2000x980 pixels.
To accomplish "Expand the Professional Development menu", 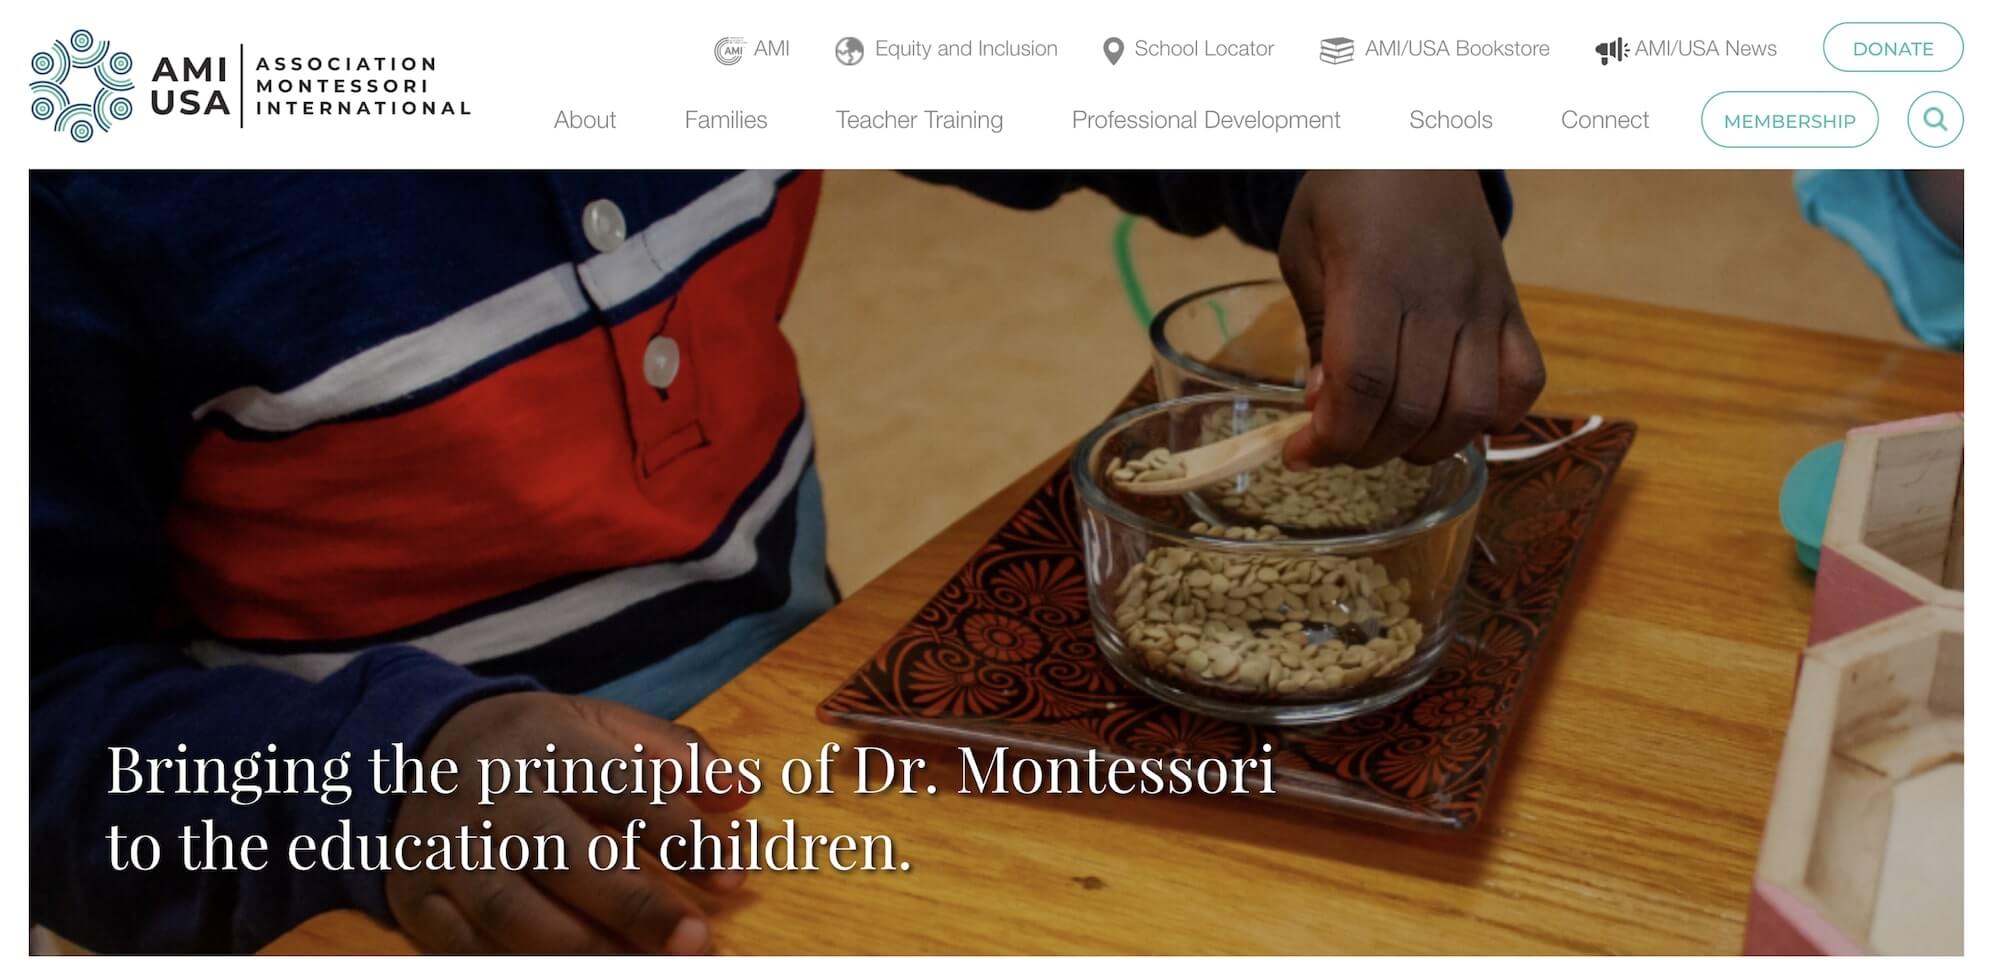I will (1206, 120).
